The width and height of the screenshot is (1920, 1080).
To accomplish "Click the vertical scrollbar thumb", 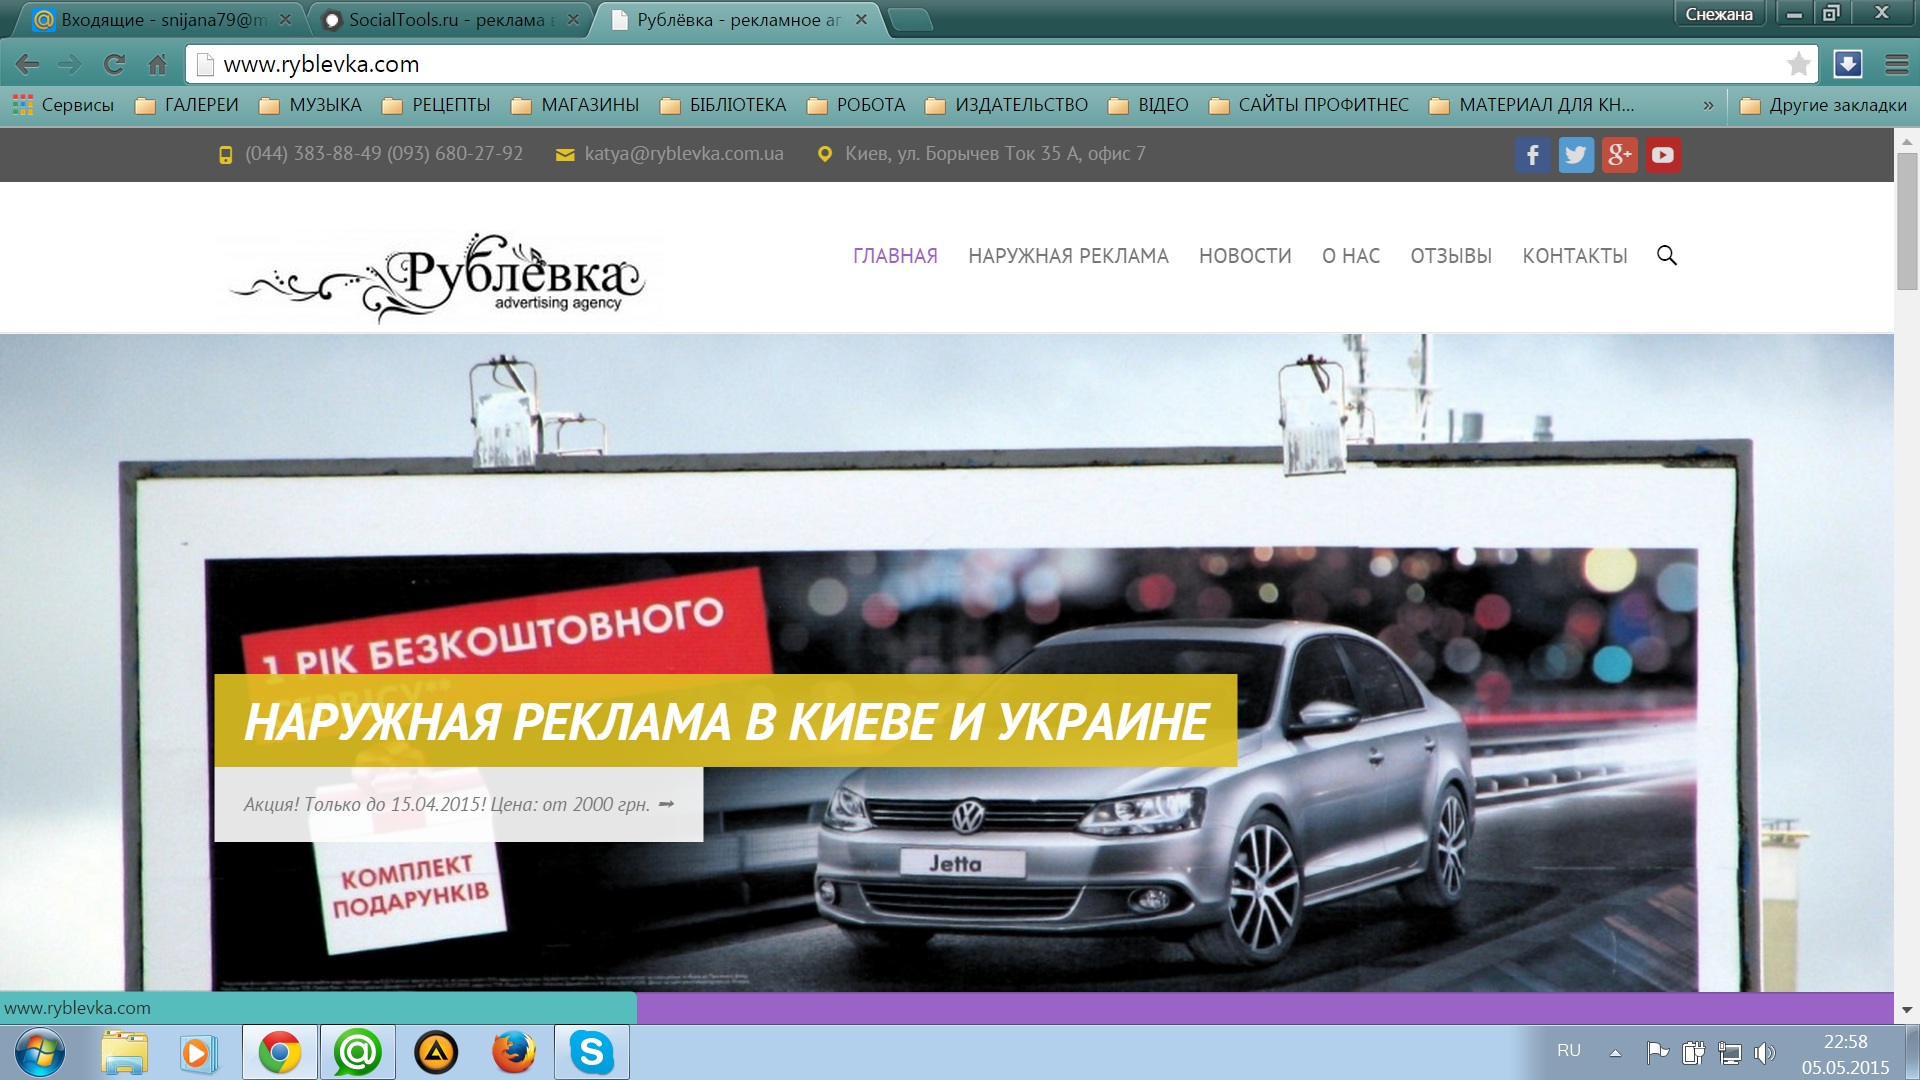I will coord(1907,222).
